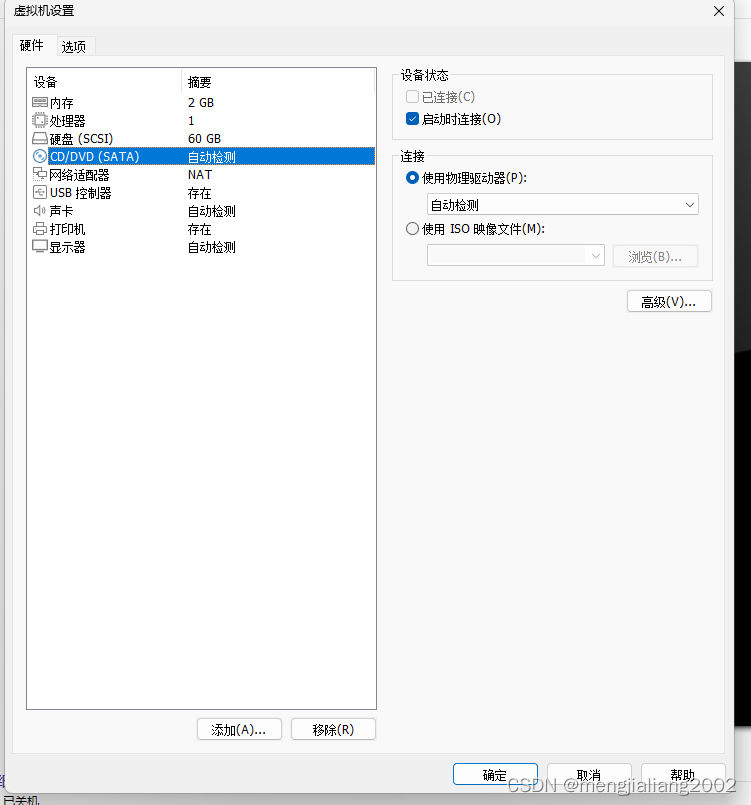Click the 浏览(B)... button
Screen dimensions: 751x805
(655, 256)
